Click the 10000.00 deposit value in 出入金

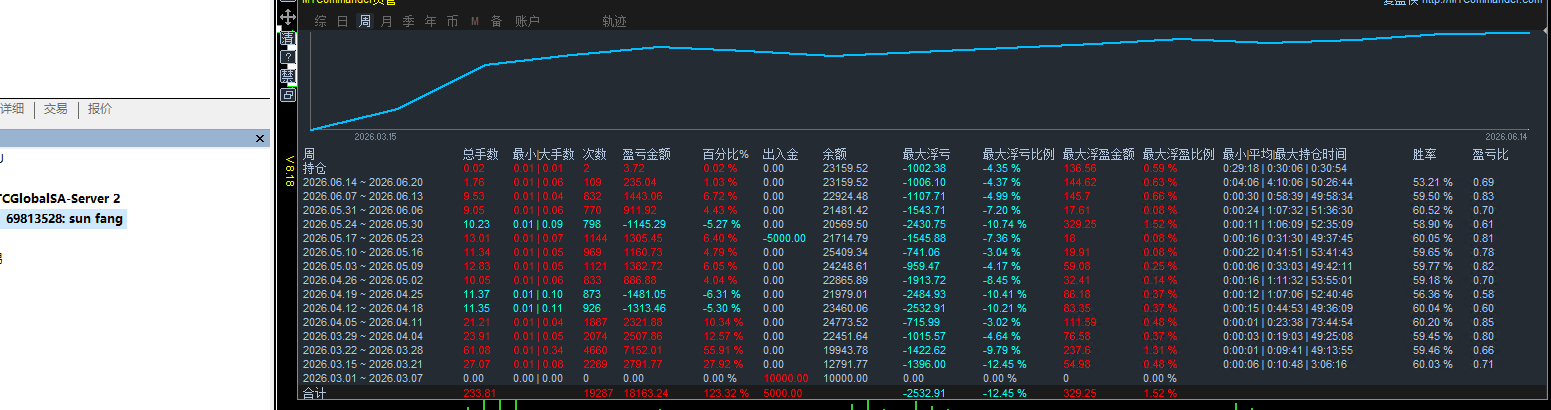click(x=785, y=378)
